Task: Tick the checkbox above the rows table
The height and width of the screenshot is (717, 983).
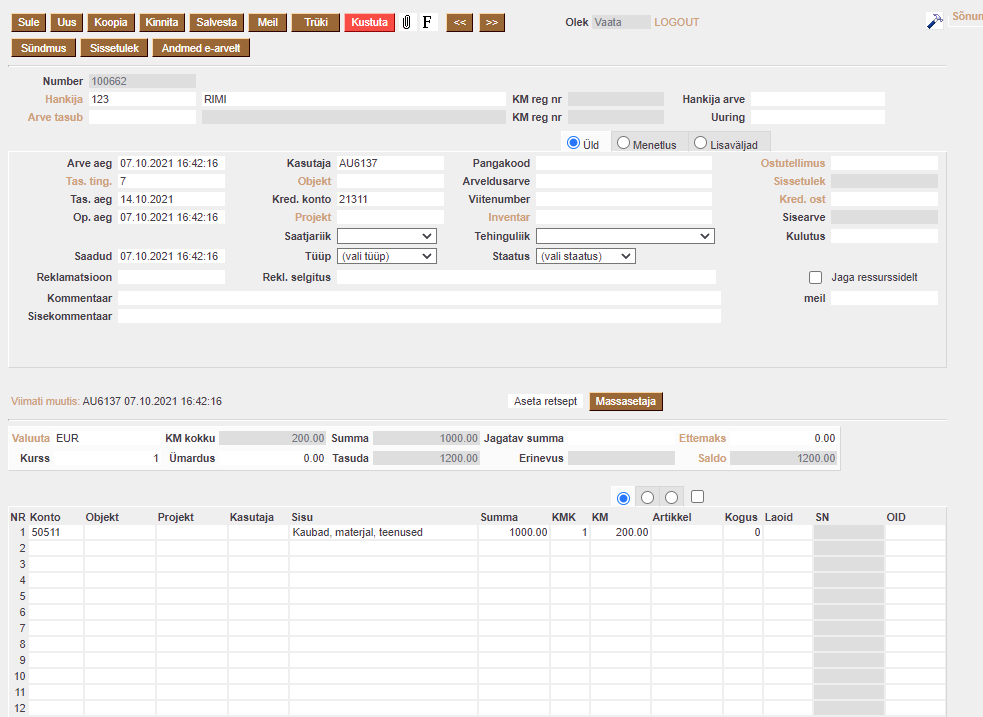Action: click(697, 496)
